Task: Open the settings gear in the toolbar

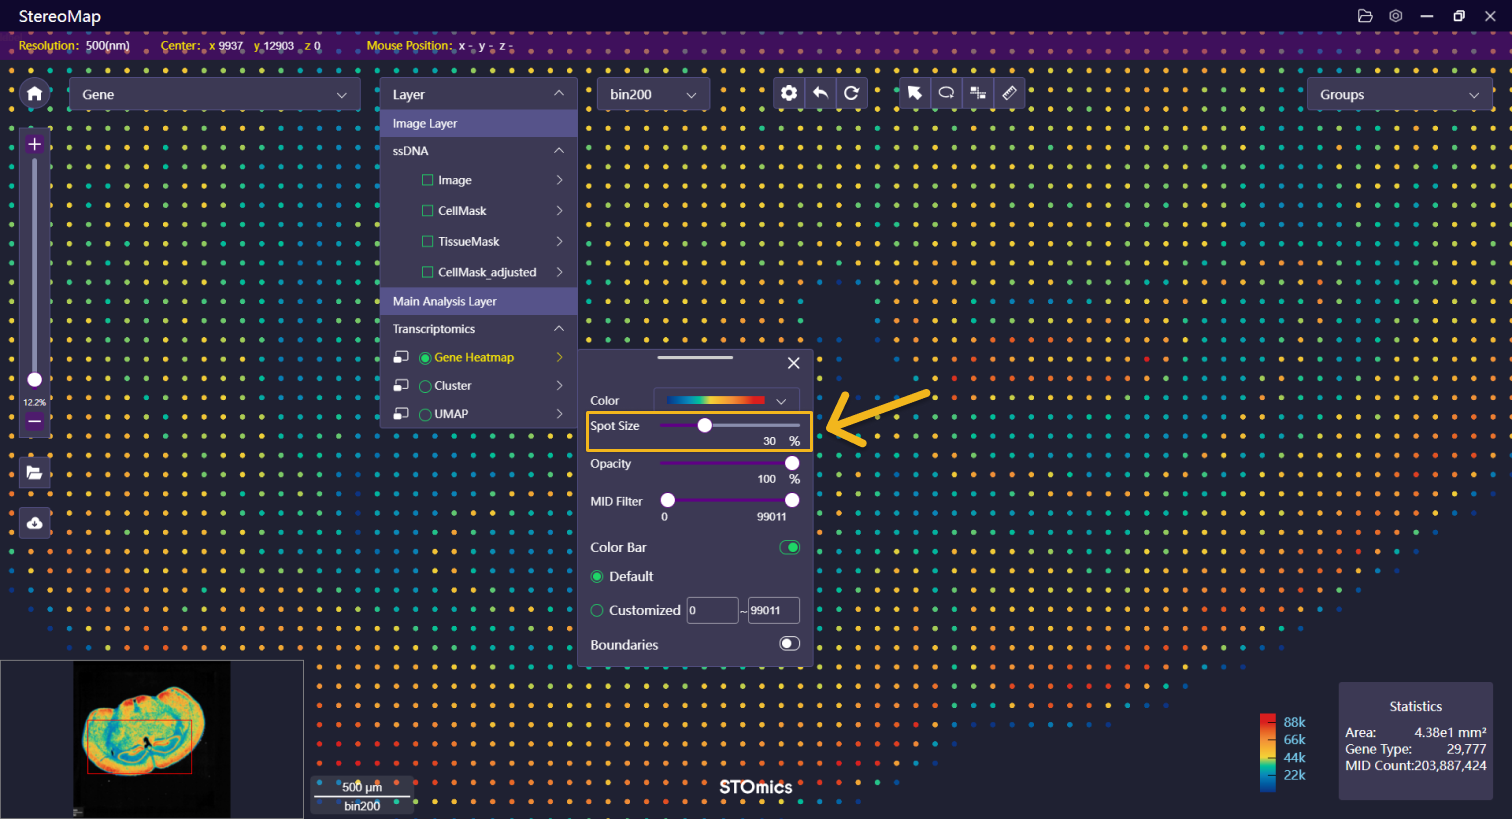Action: click(789, 93)
